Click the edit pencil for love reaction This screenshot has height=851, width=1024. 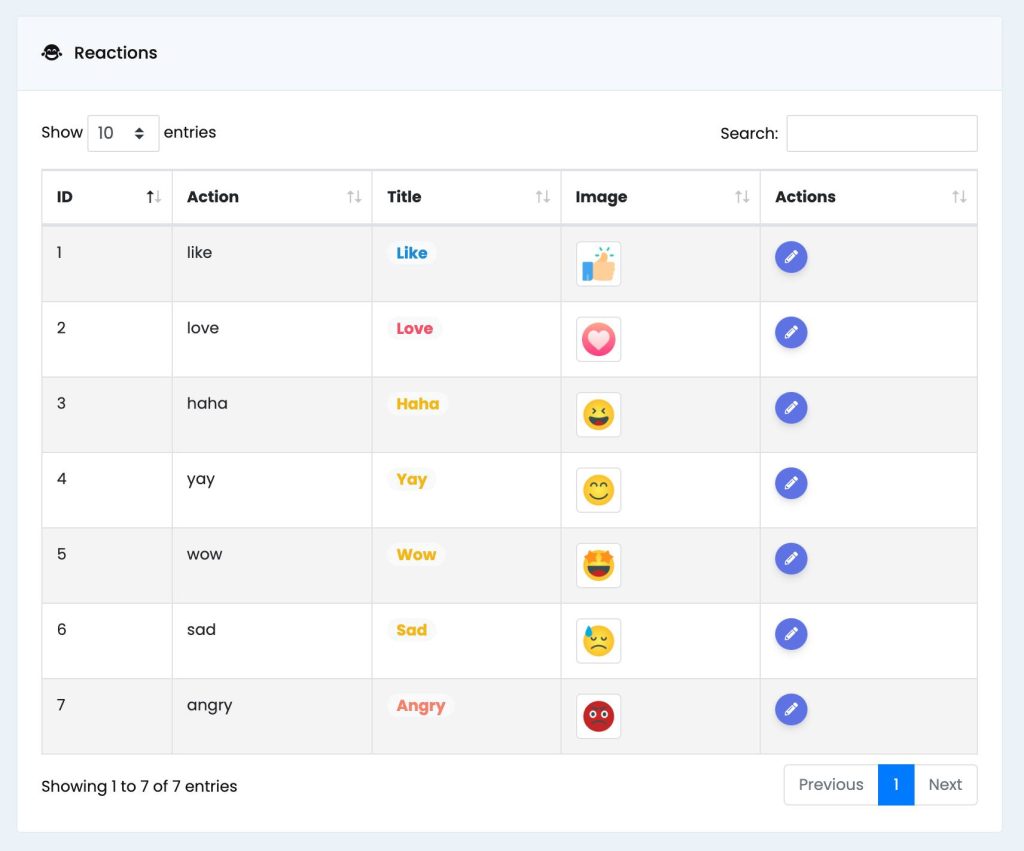[x=791, y=332]
